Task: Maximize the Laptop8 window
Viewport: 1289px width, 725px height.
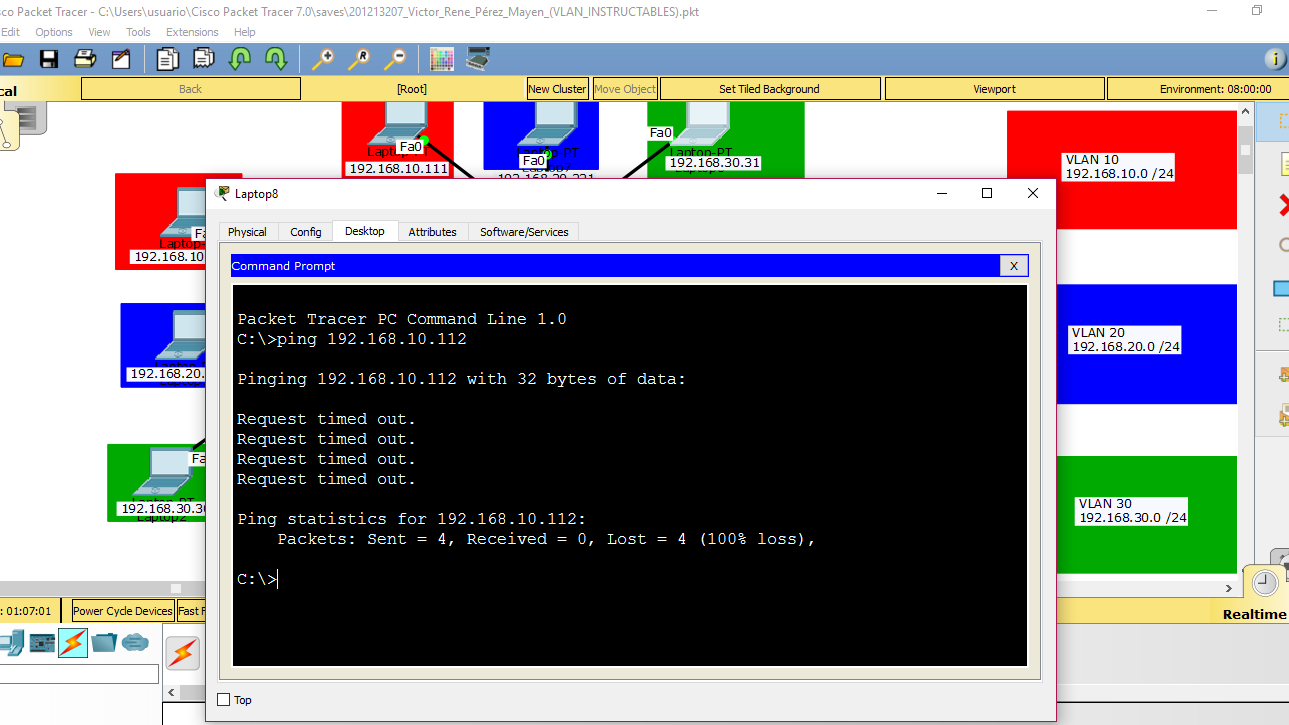Action: point(987,193)
